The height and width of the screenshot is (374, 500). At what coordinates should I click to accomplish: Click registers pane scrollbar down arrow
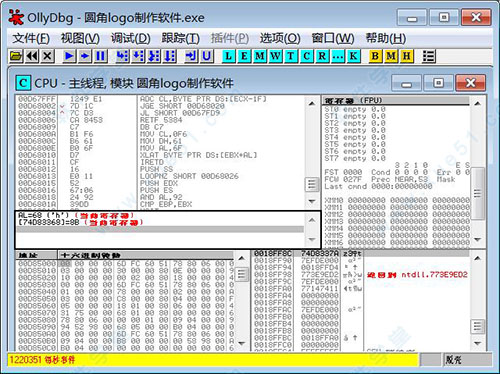pyautogui.click(x=478, y=240)
